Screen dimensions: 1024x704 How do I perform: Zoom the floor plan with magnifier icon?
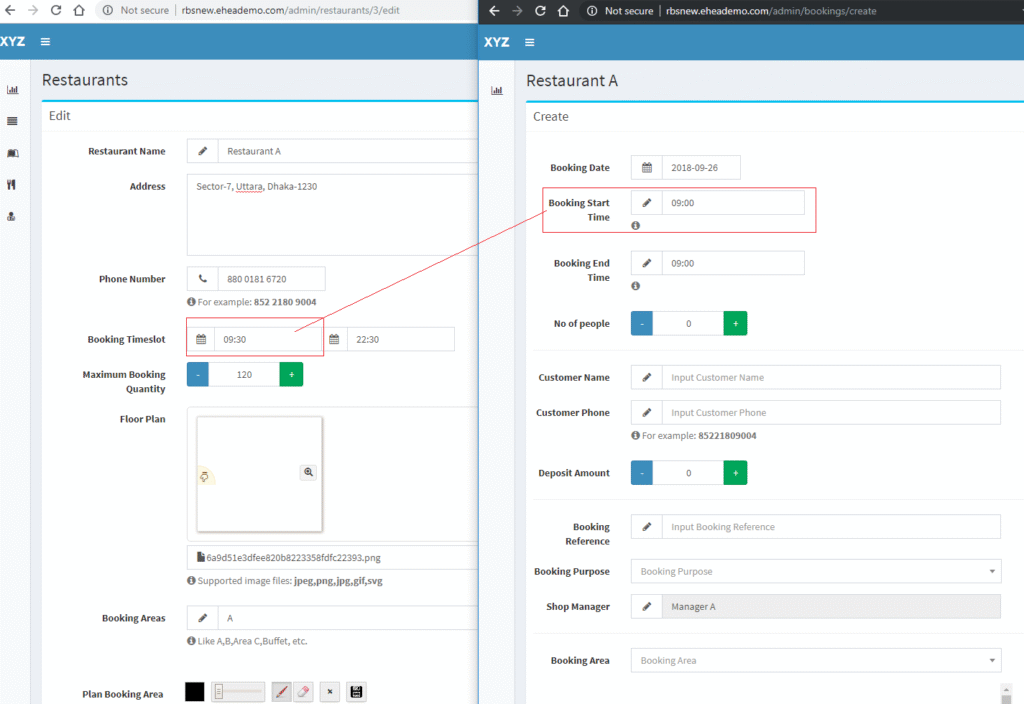tap(308, 472)
